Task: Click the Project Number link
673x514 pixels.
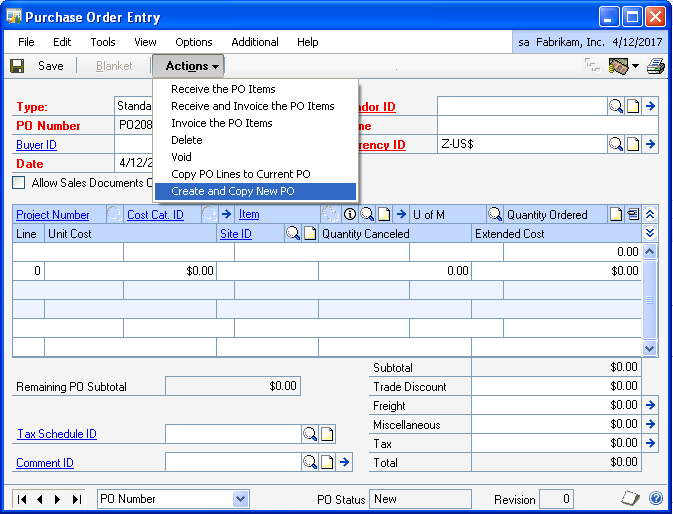Action: [53, 215]
